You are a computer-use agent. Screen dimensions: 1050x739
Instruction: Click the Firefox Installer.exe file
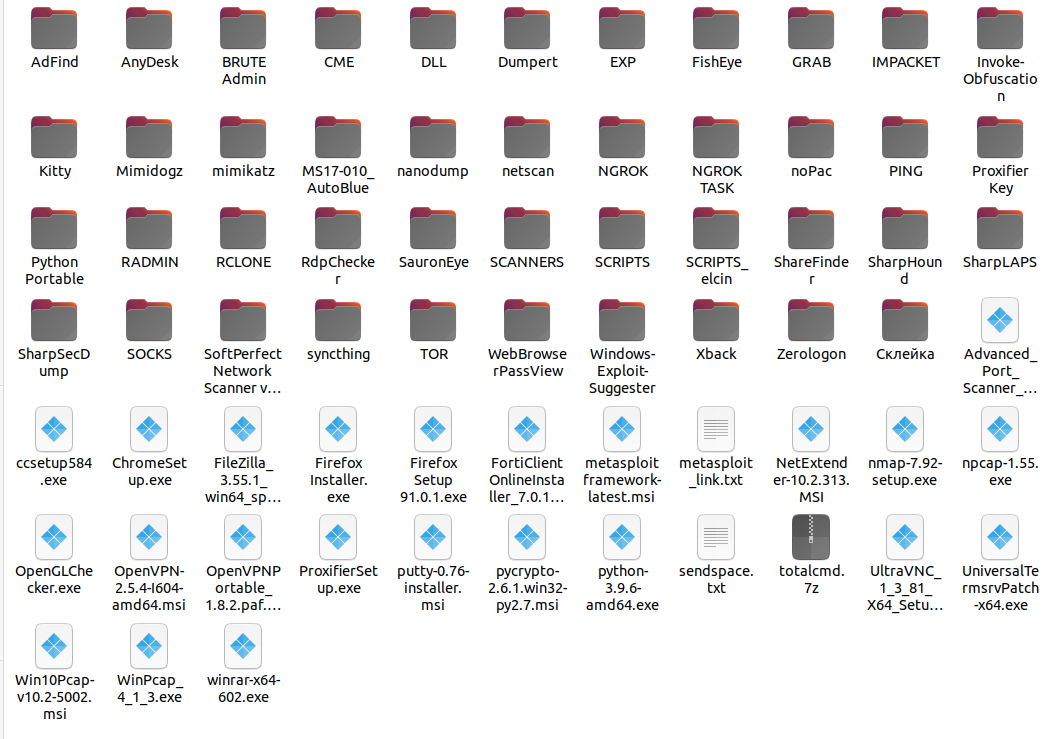[338, 429]
